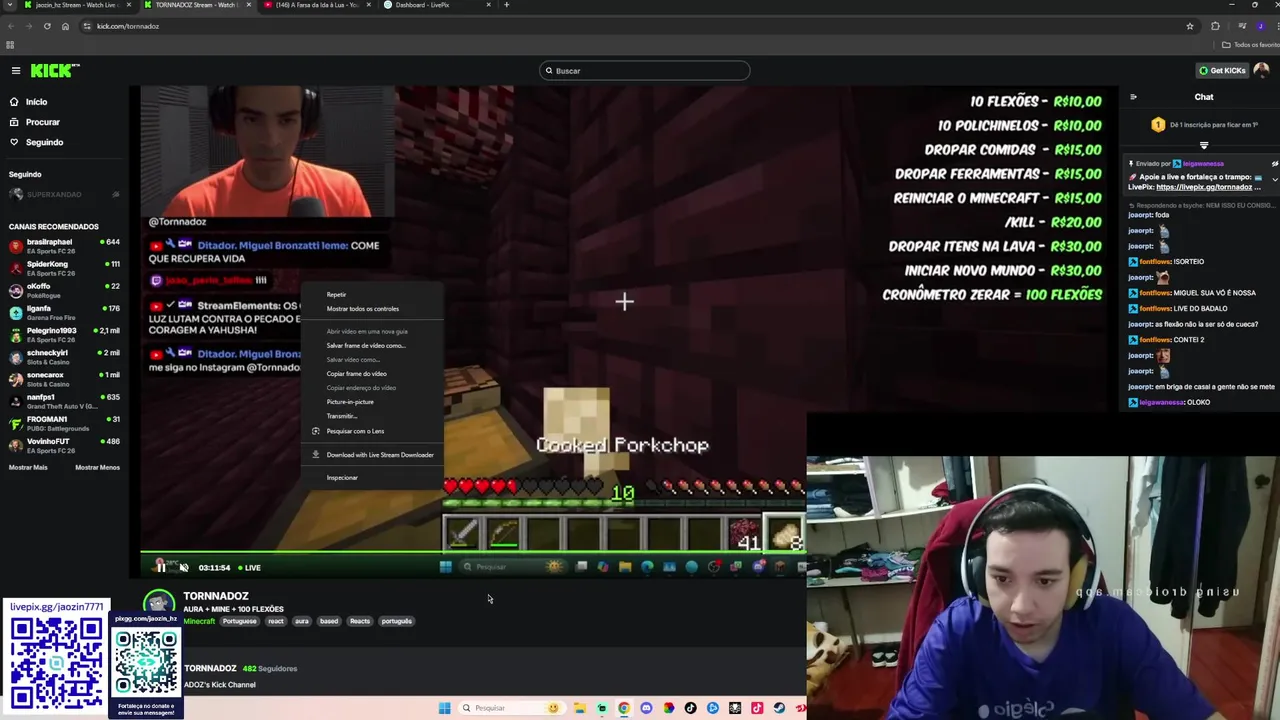The height and width of the screenshot is (720, 1280).
Task: Open the livepix.gg/tornnadoz chat link
Action: click(x=1204, y=187)
